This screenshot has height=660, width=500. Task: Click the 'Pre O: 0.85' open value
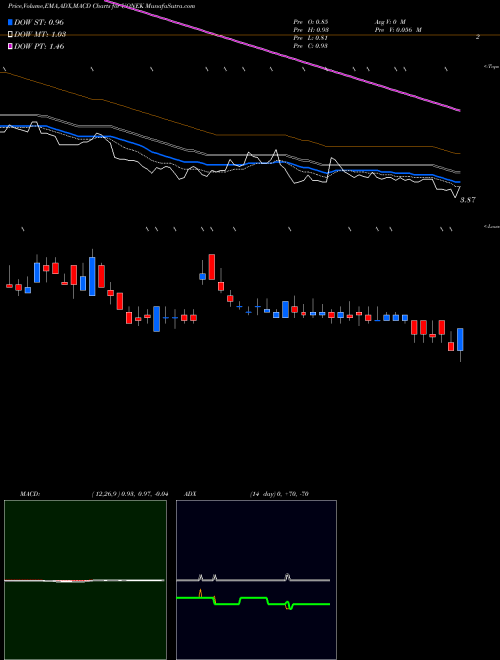pyautogui.click(x=311, y=21)
